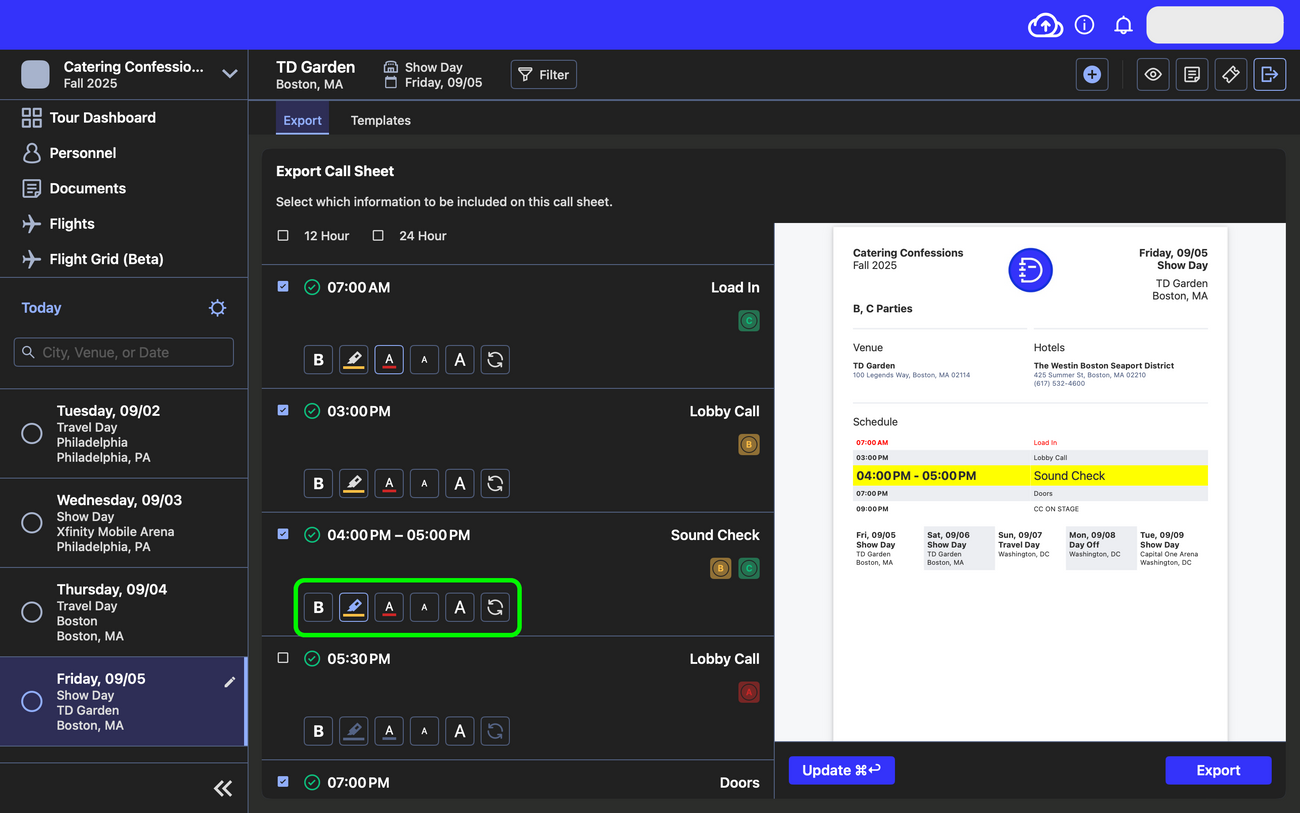Decrease font size for 07:00 AM row
Screen dimensions: 1300x813
(x=424, y=360)
